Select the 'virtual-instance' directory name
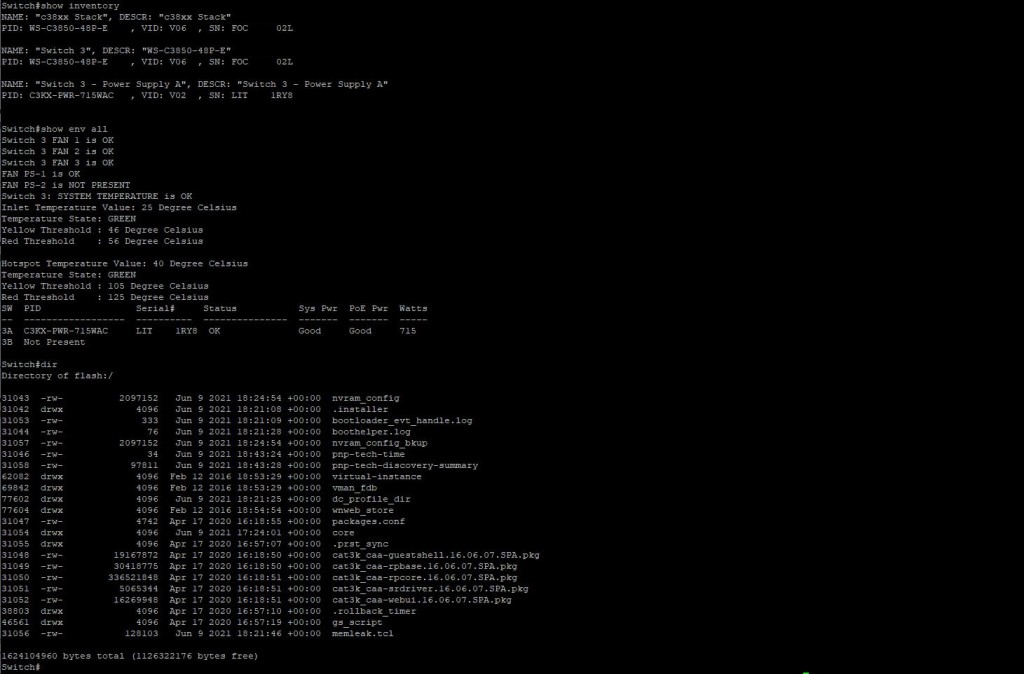The image size is (1024, 674). [x=377, y=477]
